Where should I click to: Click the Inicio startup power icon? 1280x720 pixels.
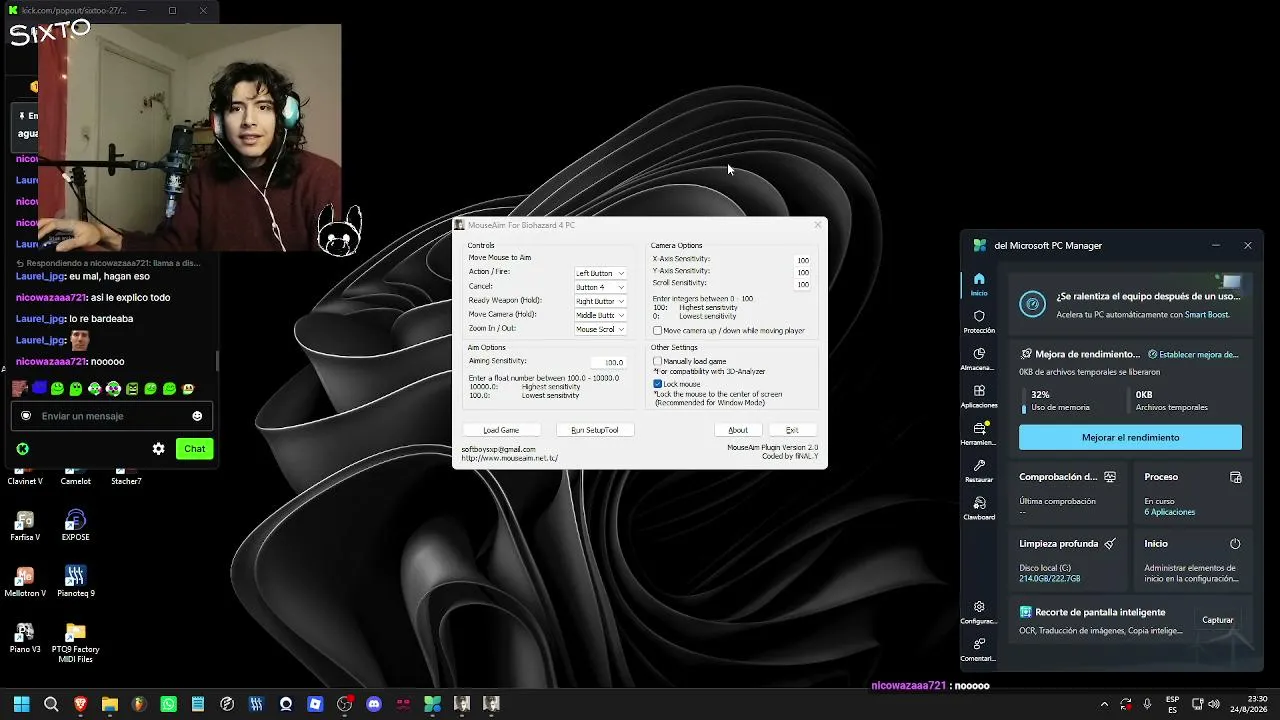1235,544
